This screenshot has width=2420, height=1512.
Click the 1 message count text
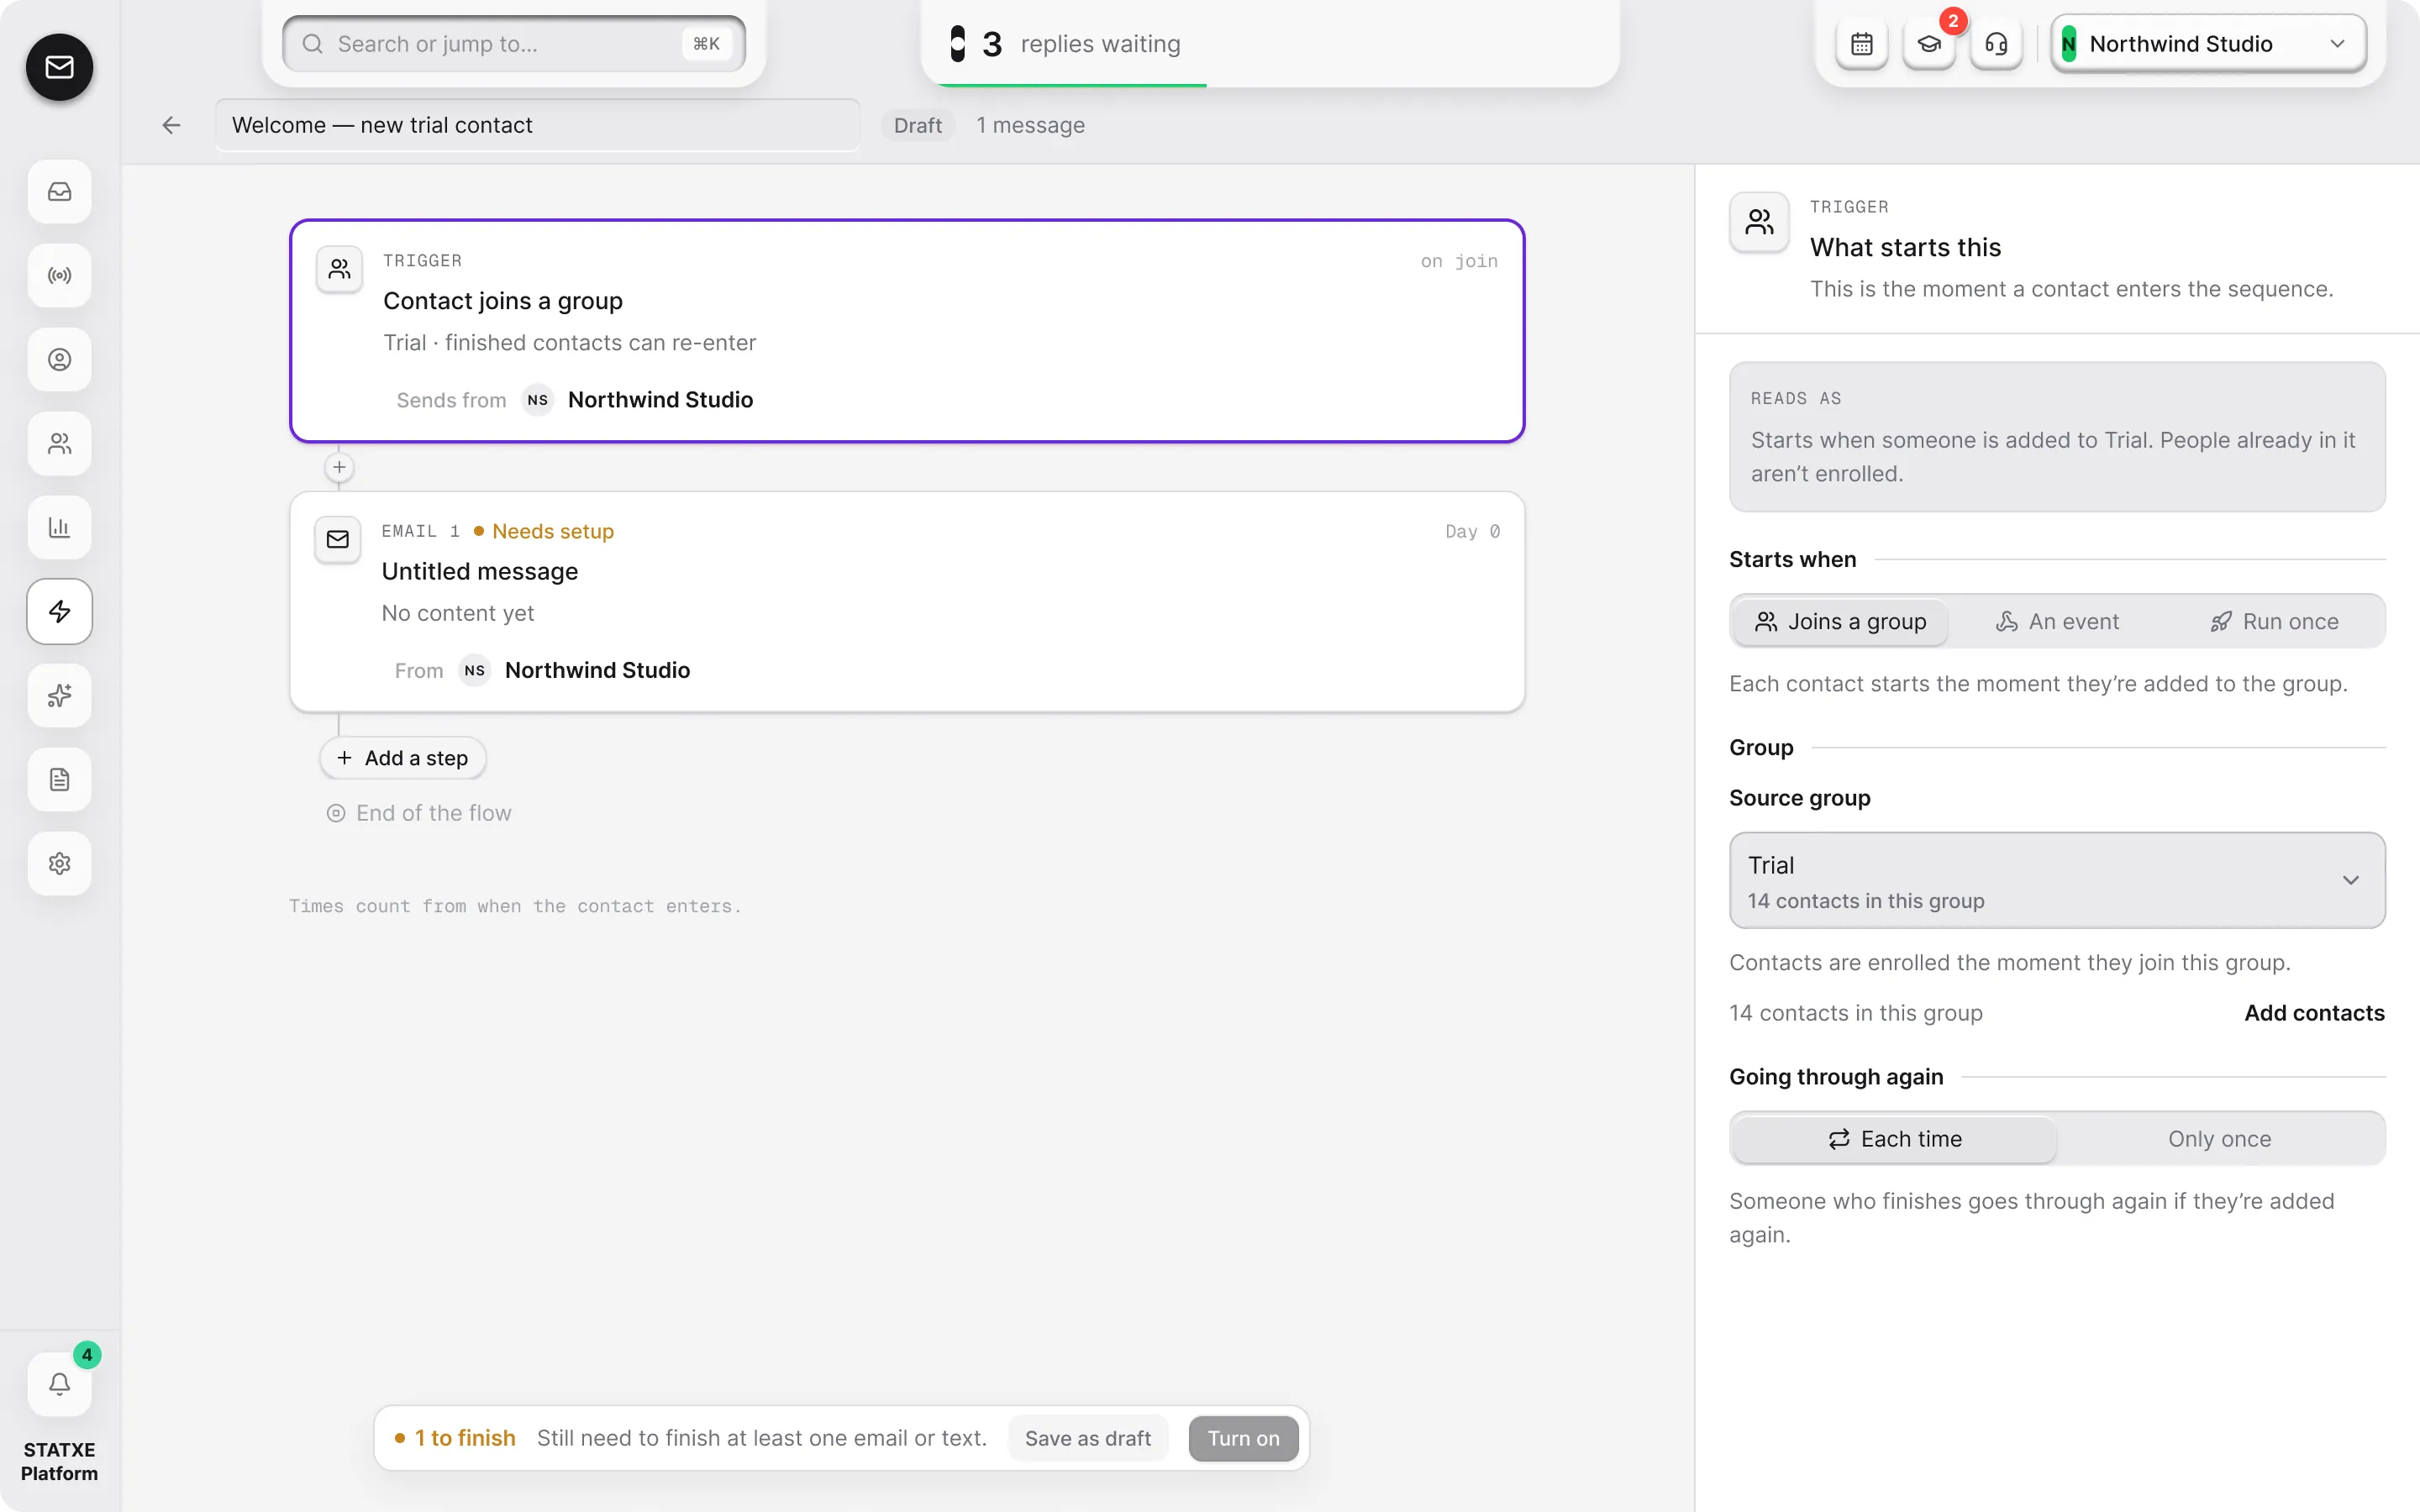point(1030,125)
